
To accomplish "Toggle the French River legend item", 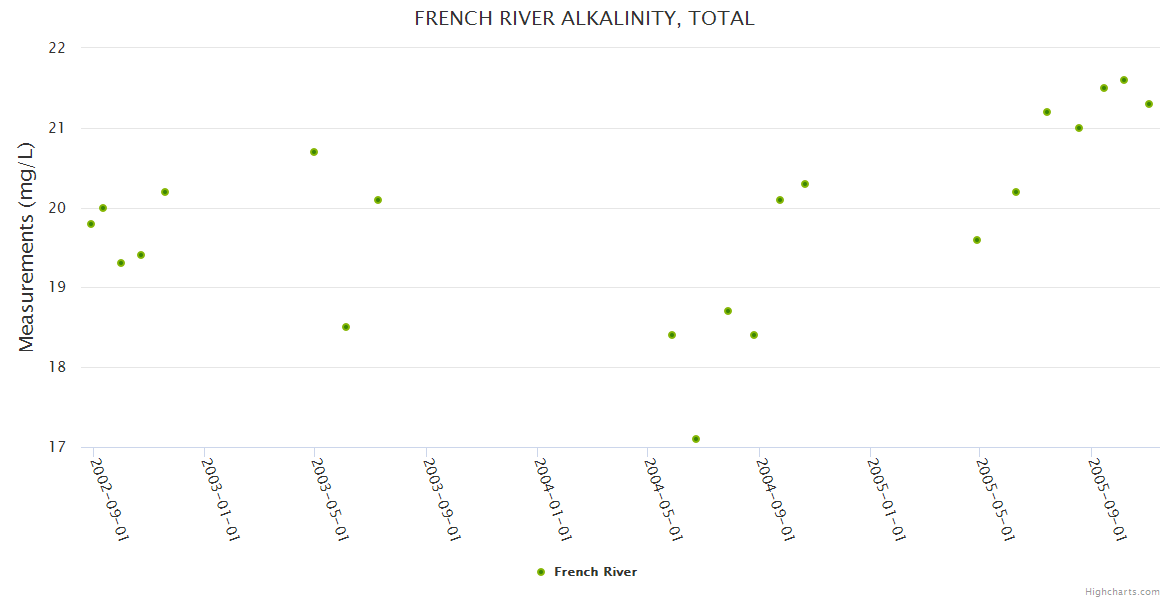I will [x=595, y=572].
